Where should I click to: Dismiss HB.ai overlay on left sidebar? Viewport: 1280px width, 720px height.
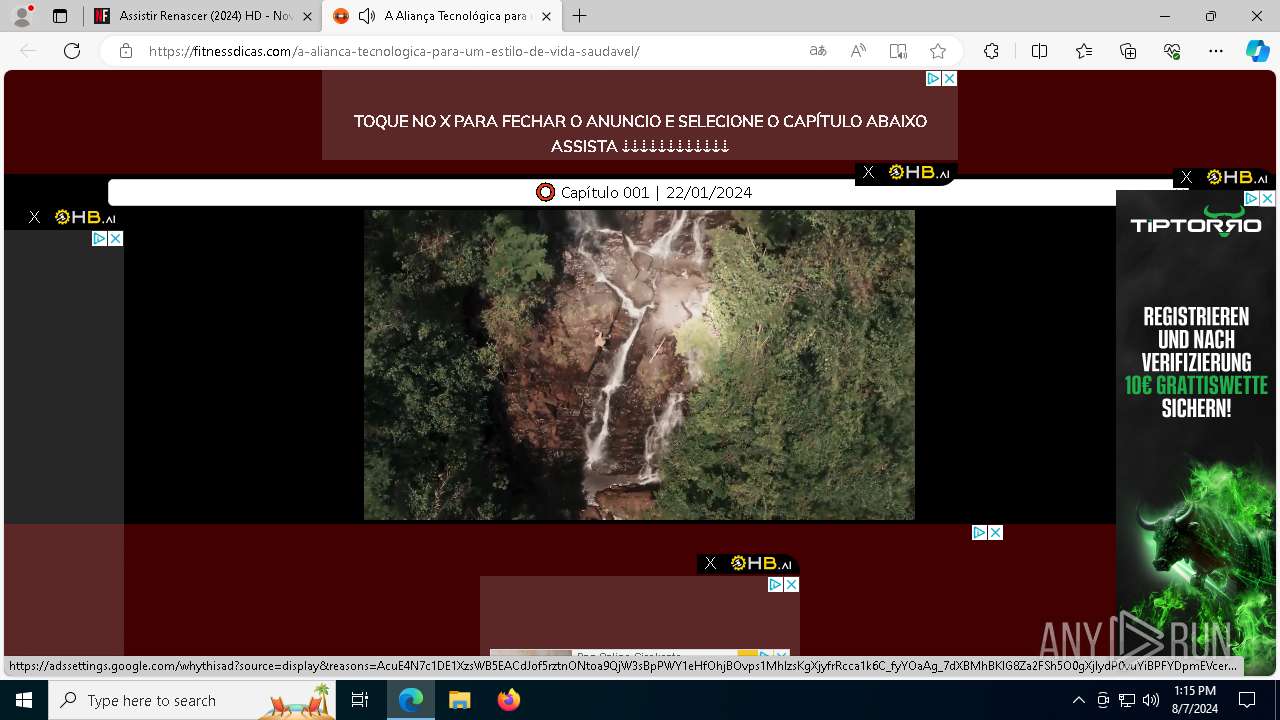[x=34, y=217]
